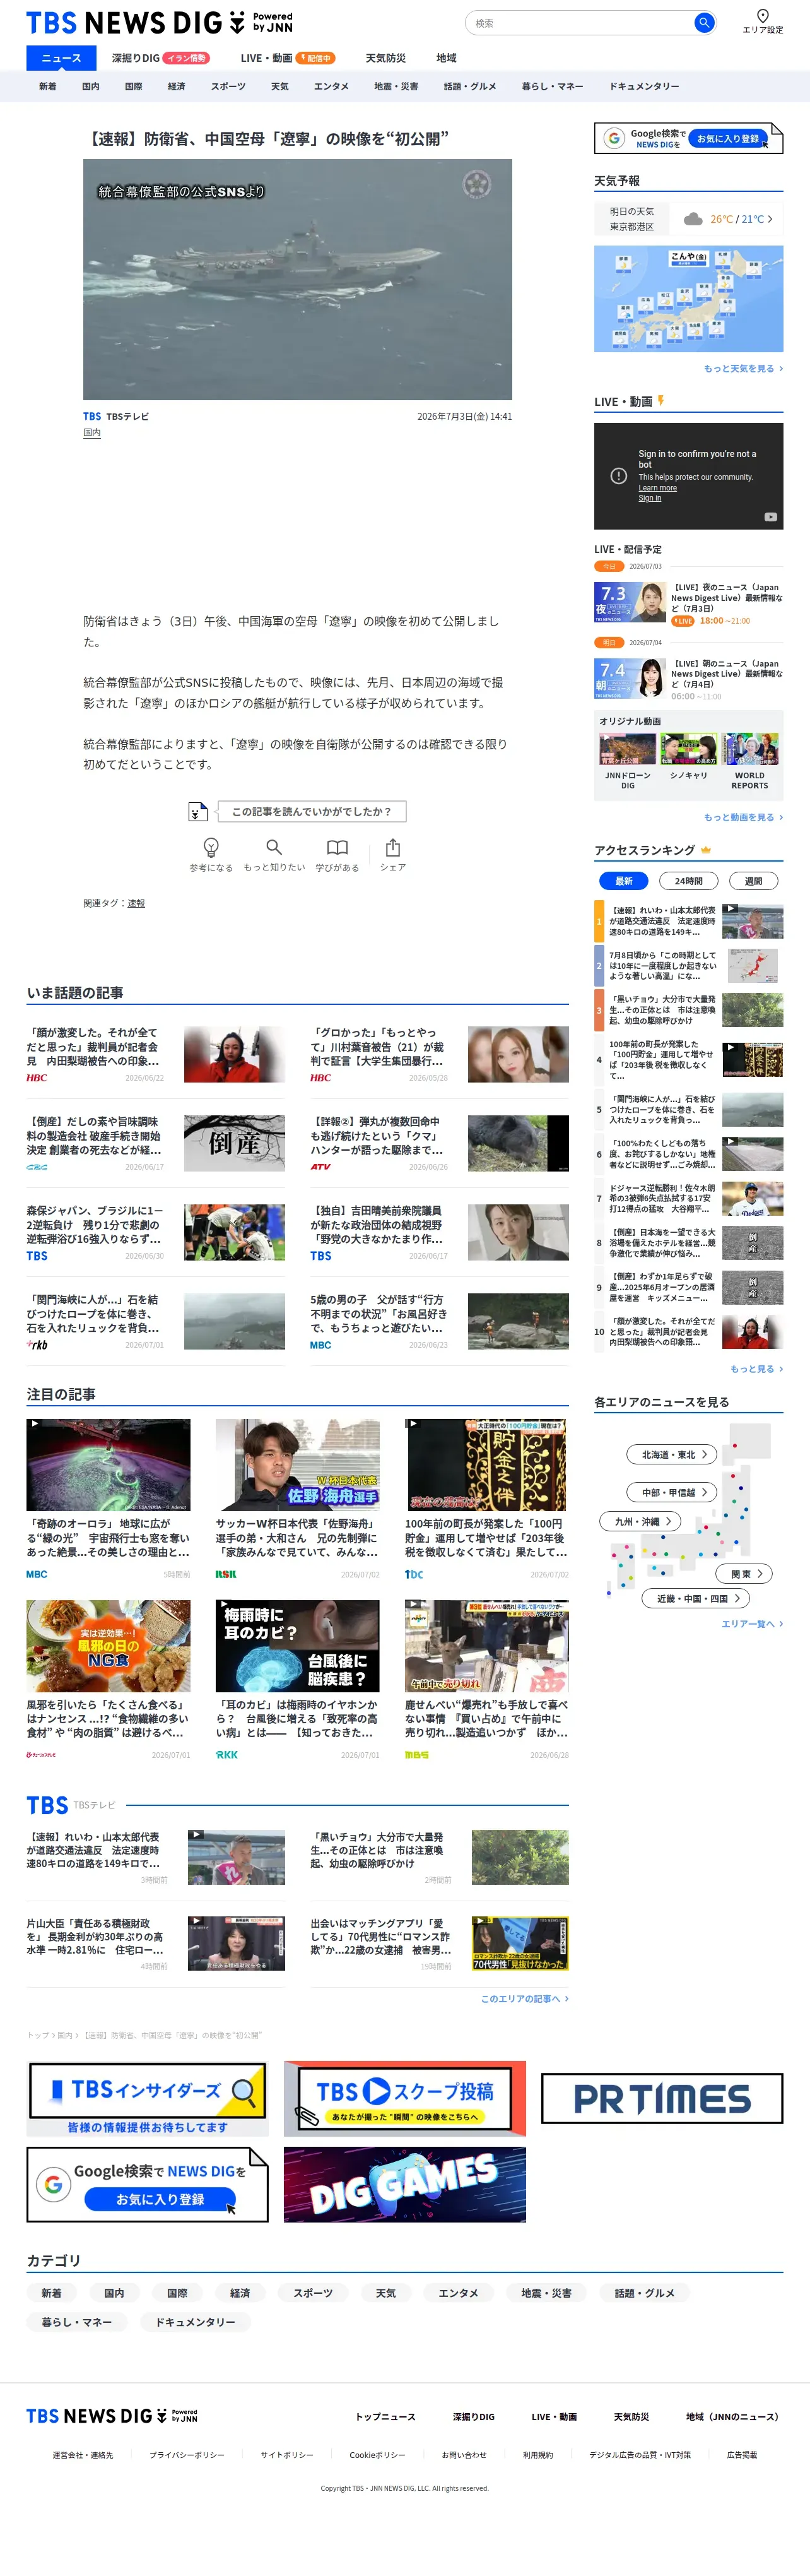Click the Google favorite banner near the footer
Viewport: 810px width, 2576px height.
click(x=147, y=2184)
